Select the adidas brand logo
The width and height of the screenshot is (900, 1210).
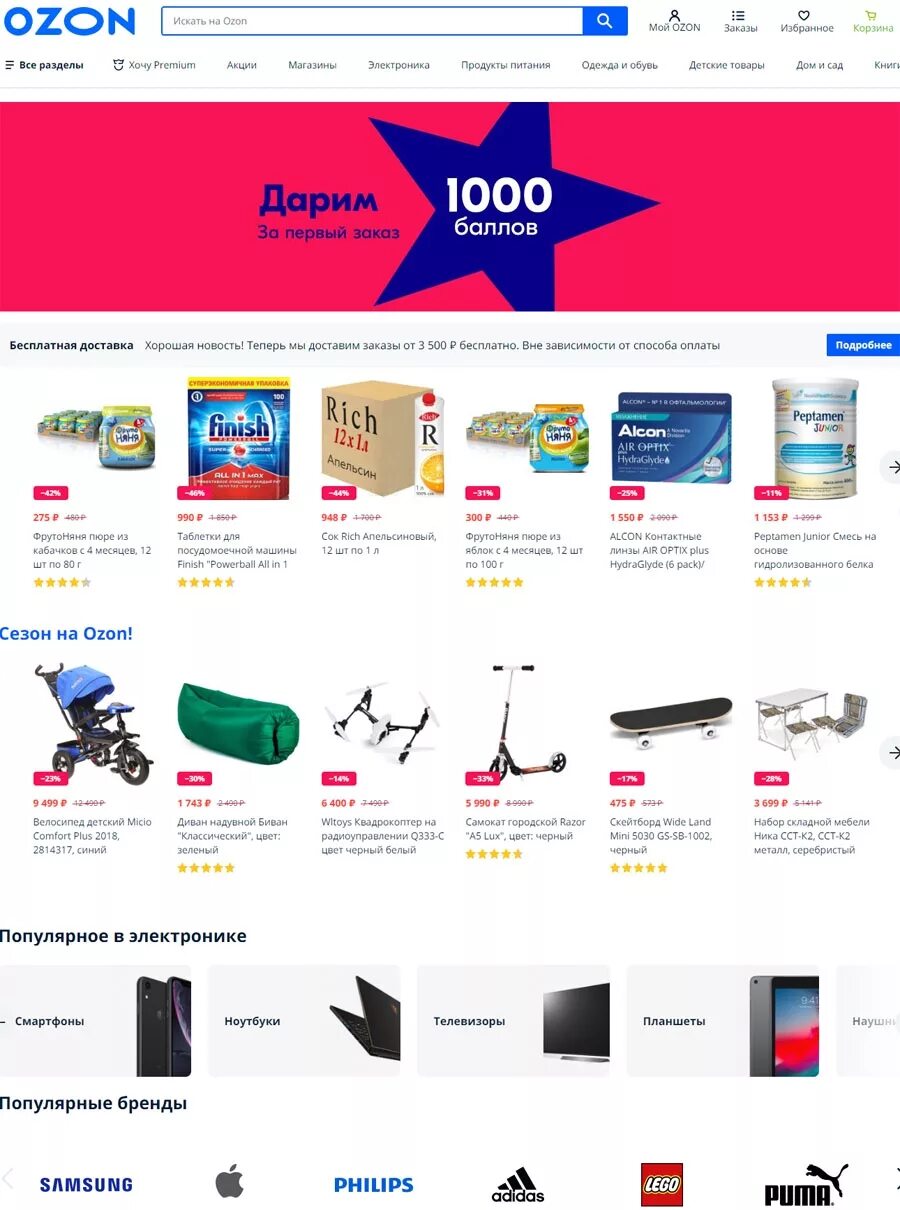(518, 1184)
